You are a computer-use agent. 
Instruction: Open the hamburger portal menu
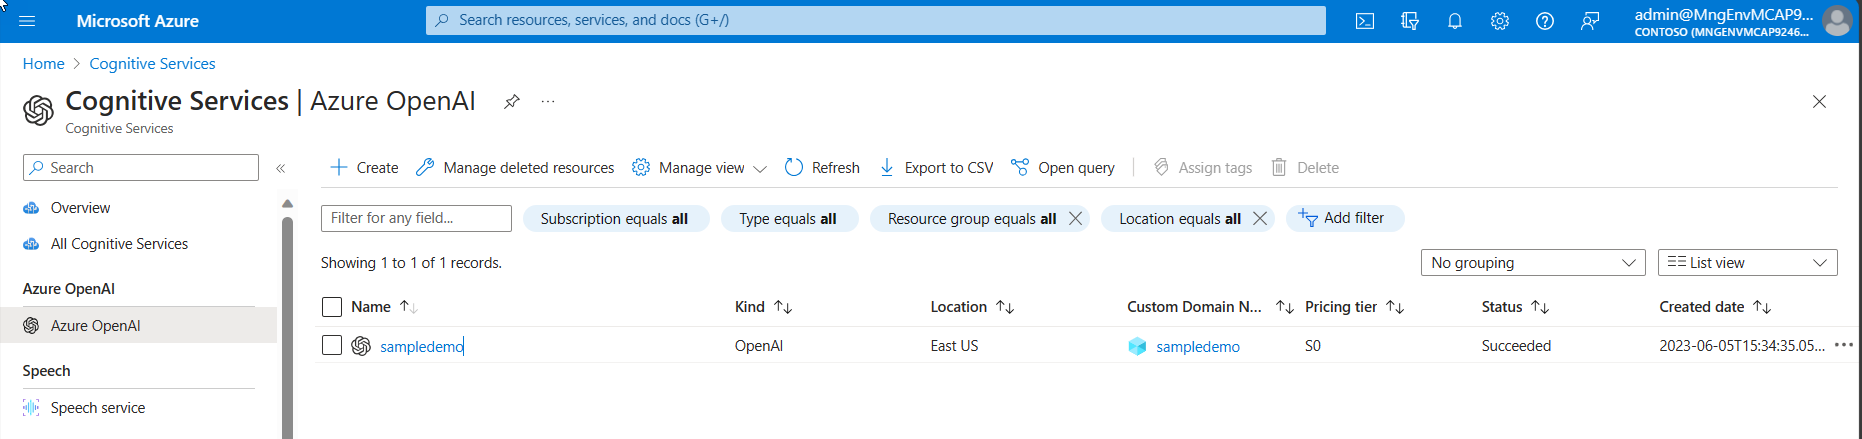27,21
